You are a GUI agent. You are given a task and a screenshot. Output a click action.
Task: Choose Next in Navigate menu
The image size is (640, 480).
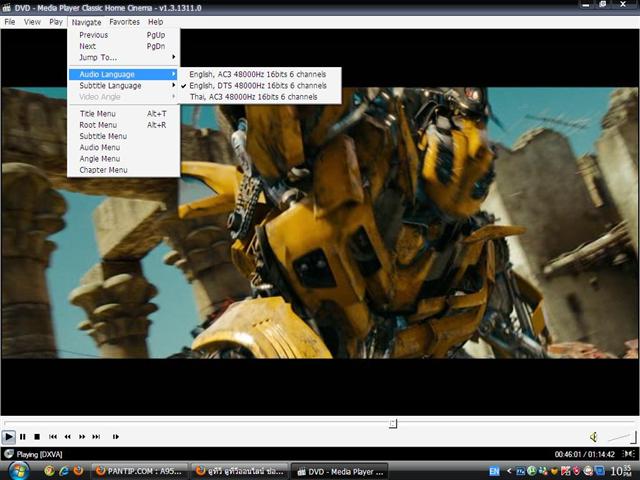coord(124,46)
